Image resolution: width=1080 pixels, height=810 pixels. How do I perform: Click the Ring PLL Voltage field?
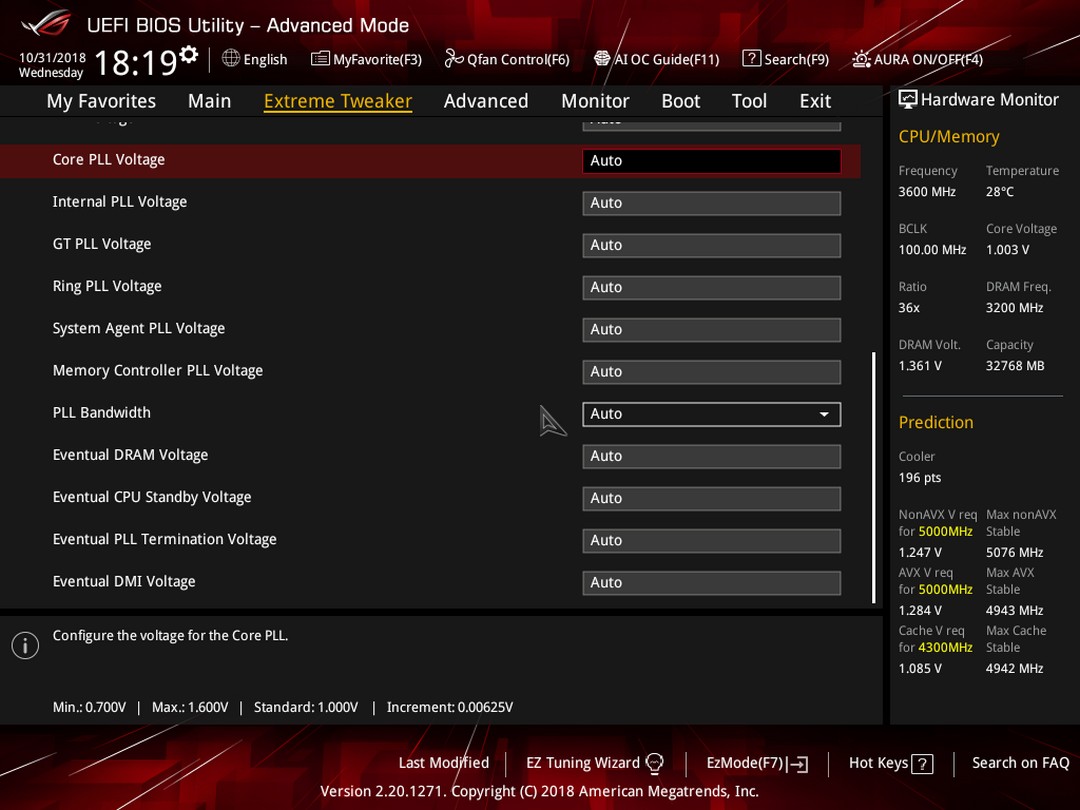click(x=712, y=287)
